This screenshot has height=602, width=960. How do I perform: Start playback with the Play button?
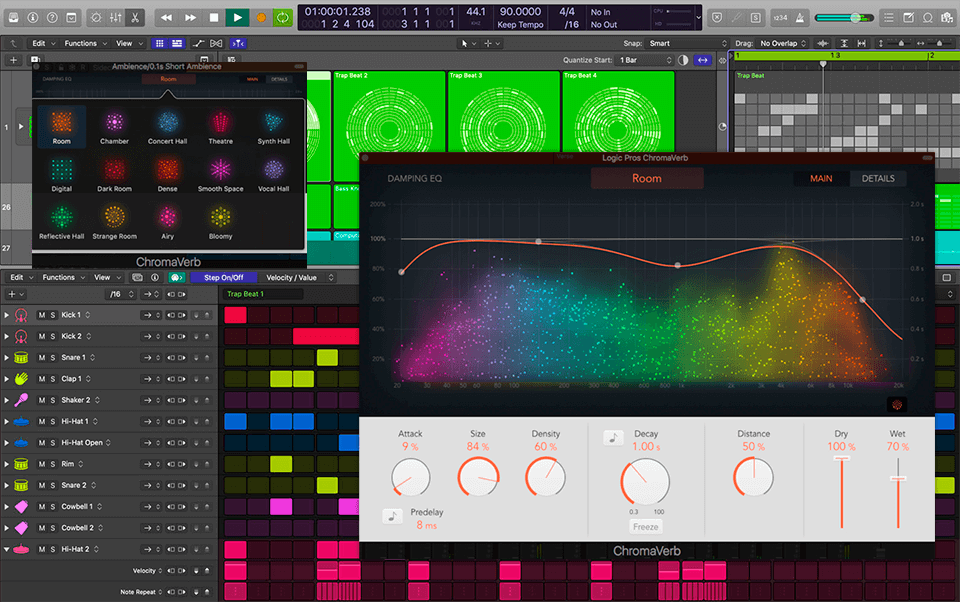237,18
